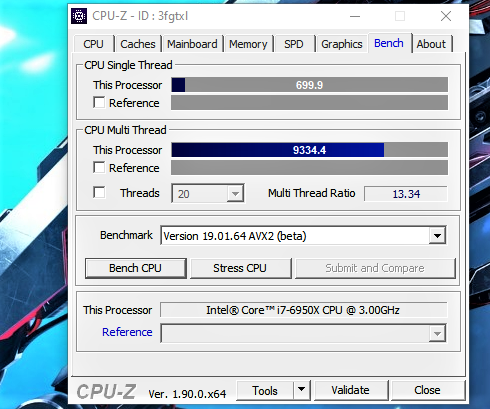Switch to the Graphics tab

(342, 44)
